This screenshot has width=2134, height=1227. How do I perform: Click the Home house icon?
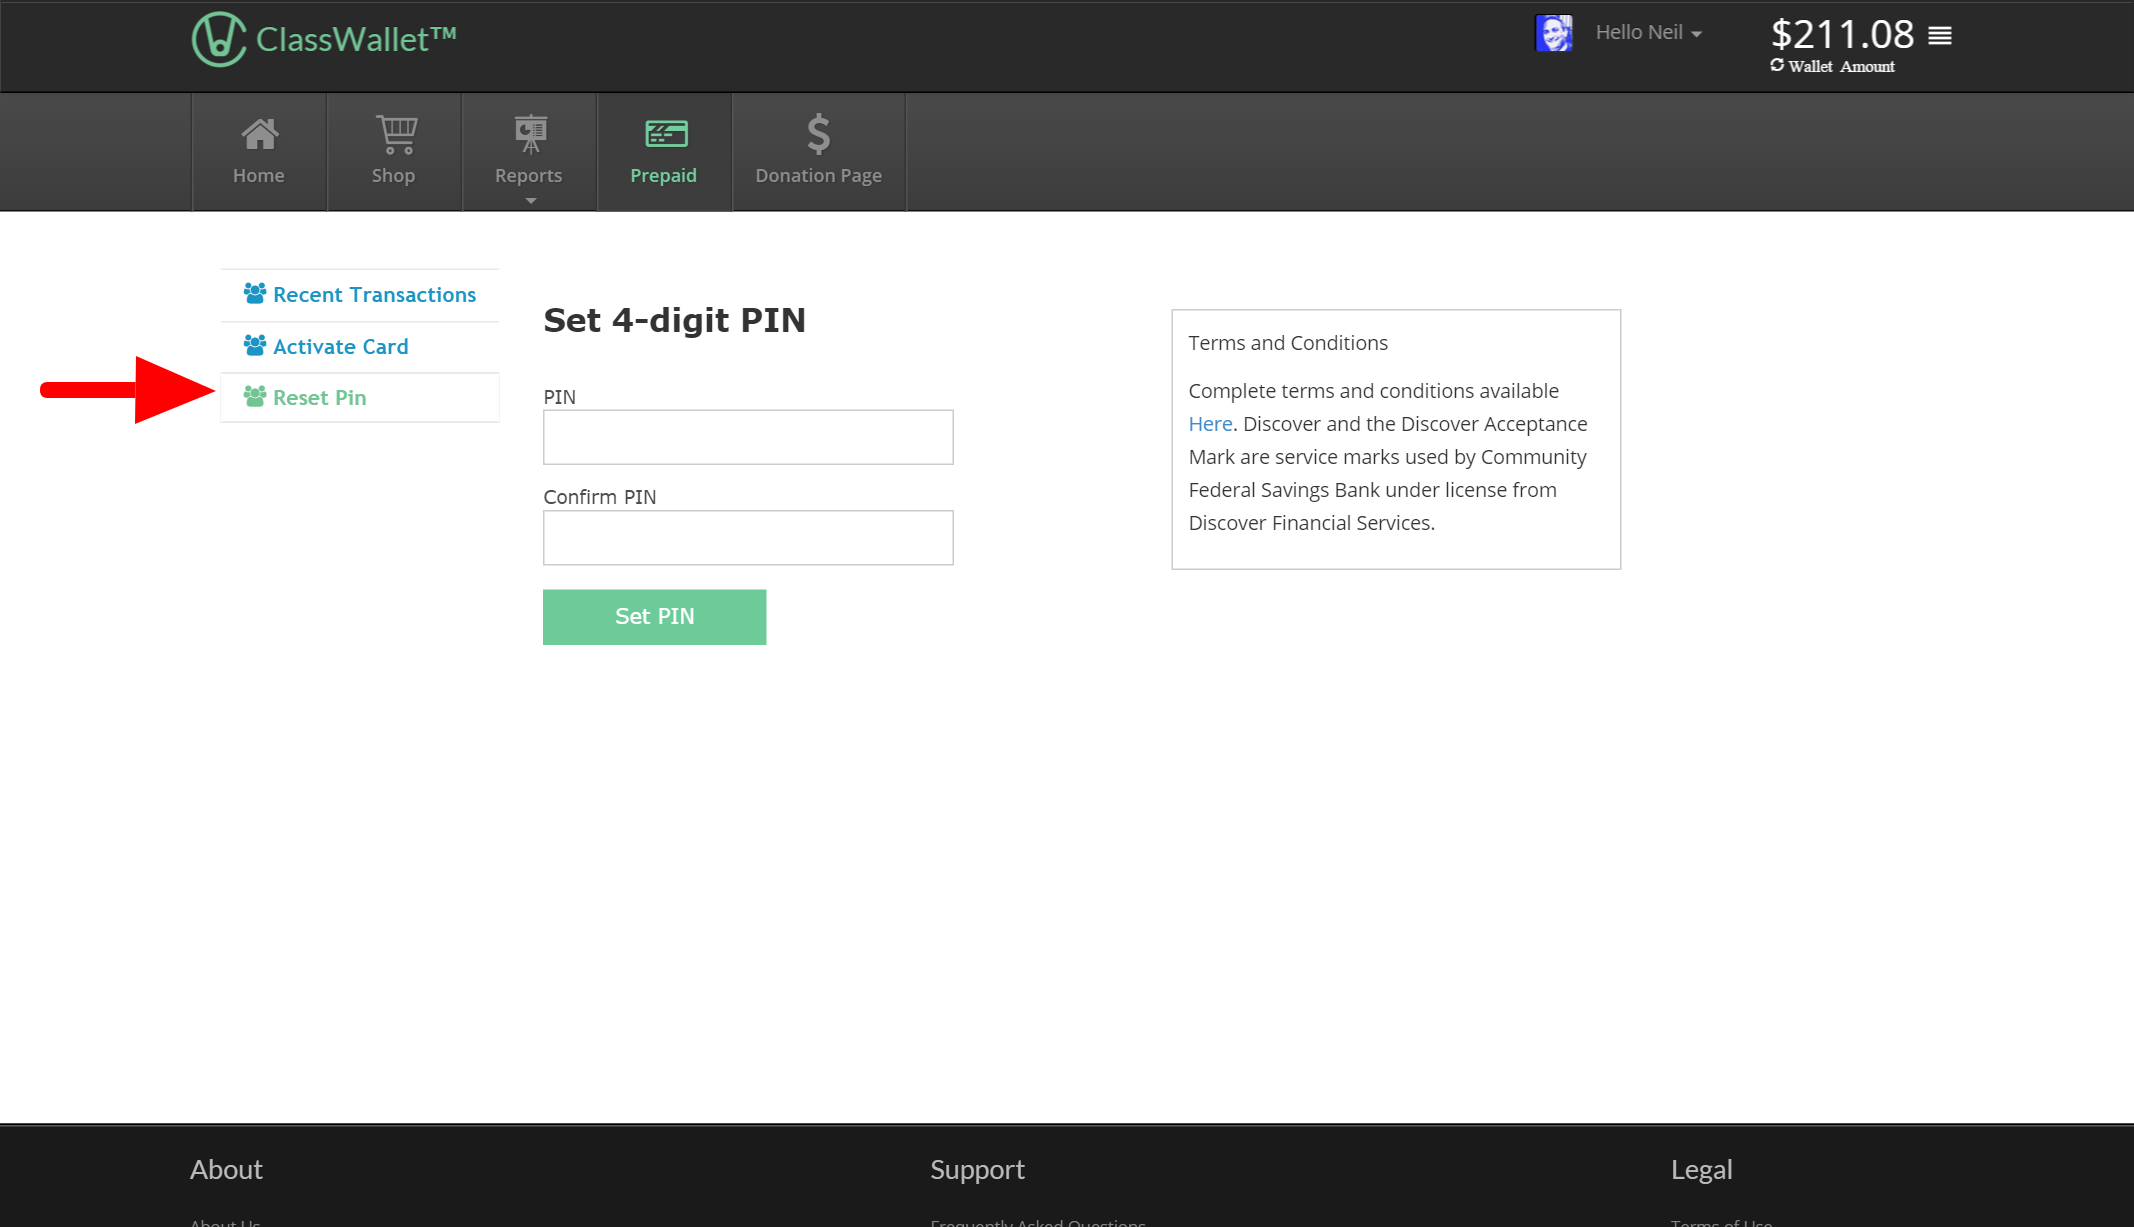[x=259, y=134]
